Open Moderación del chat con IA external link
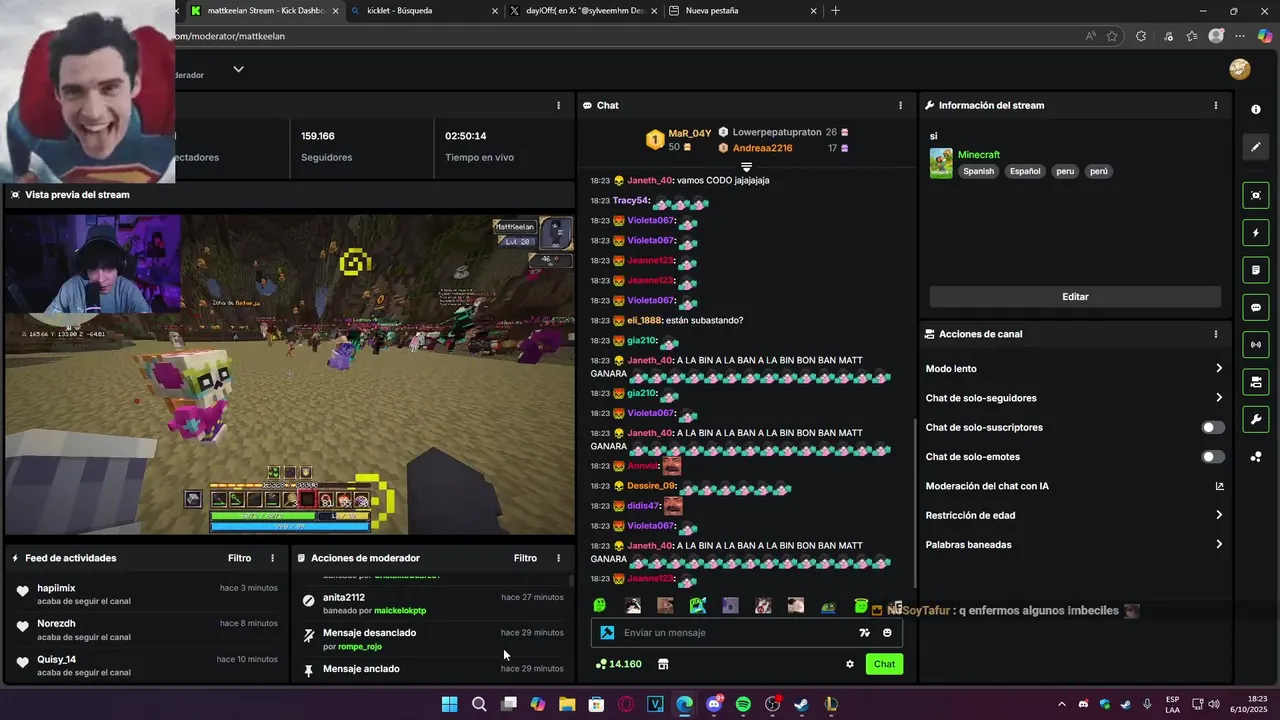Image resolution: width=1280 pixels, height=720 pixels. pos(1219,486)
